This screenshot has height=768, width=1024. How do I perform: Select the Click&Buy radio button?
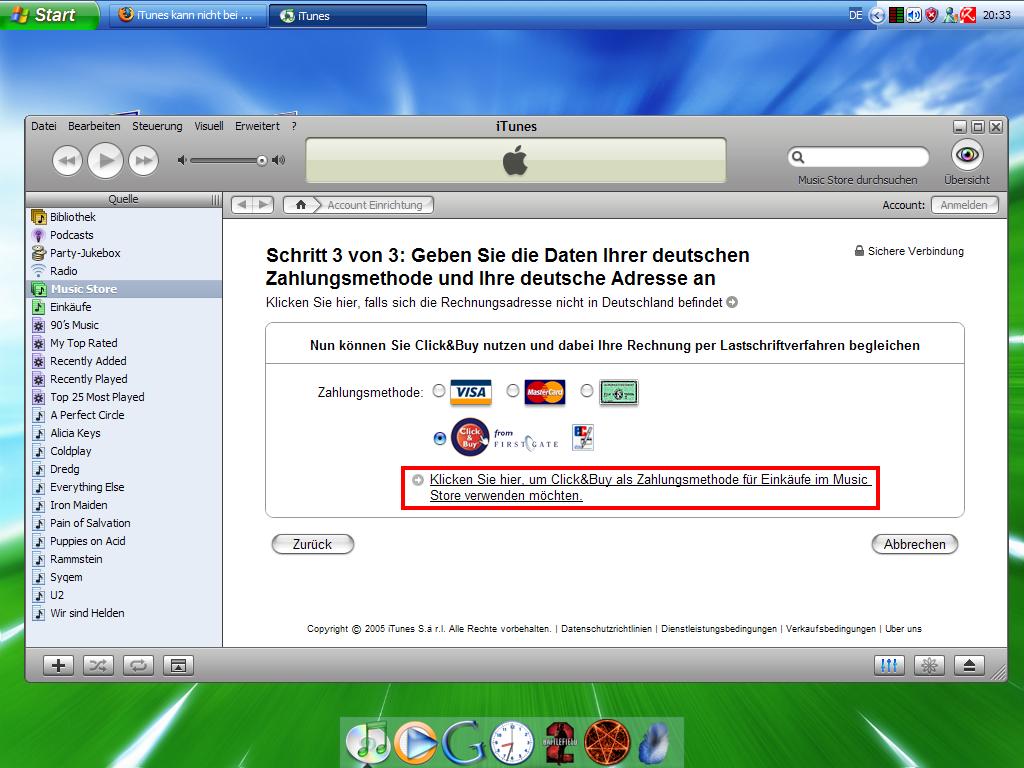440,438
